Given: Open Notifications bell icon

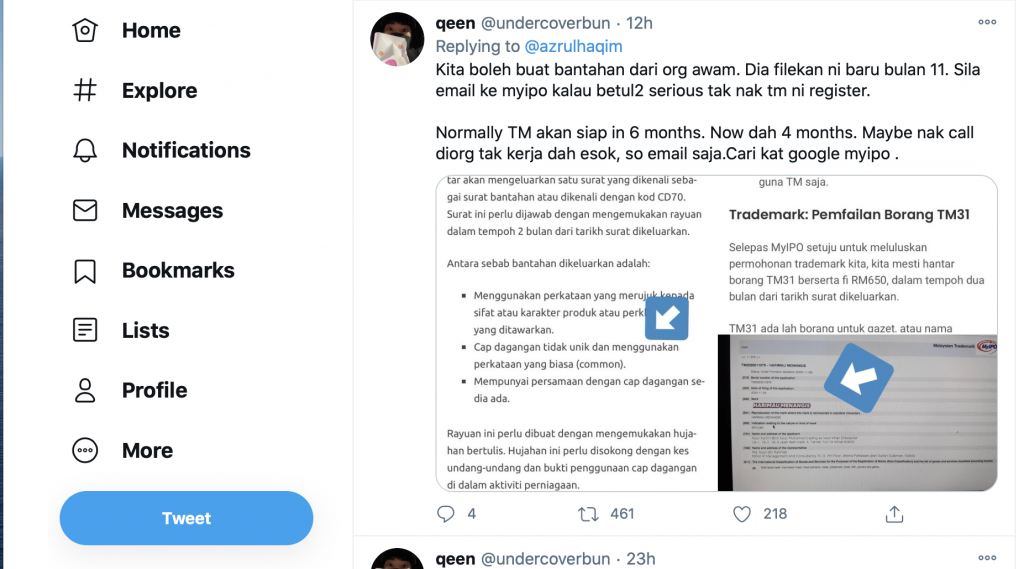Looking at the screenshot, I should (x=85, y=150).
